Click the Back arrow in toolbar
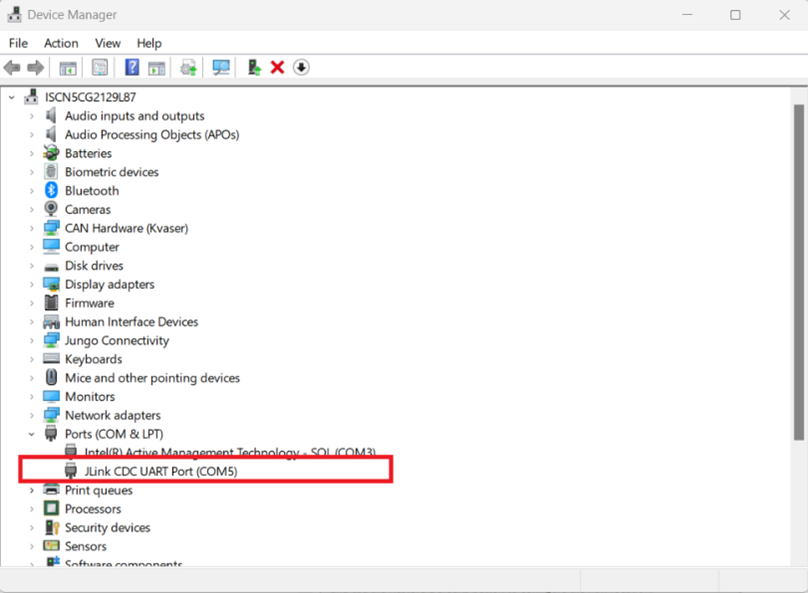 (12, 68)
